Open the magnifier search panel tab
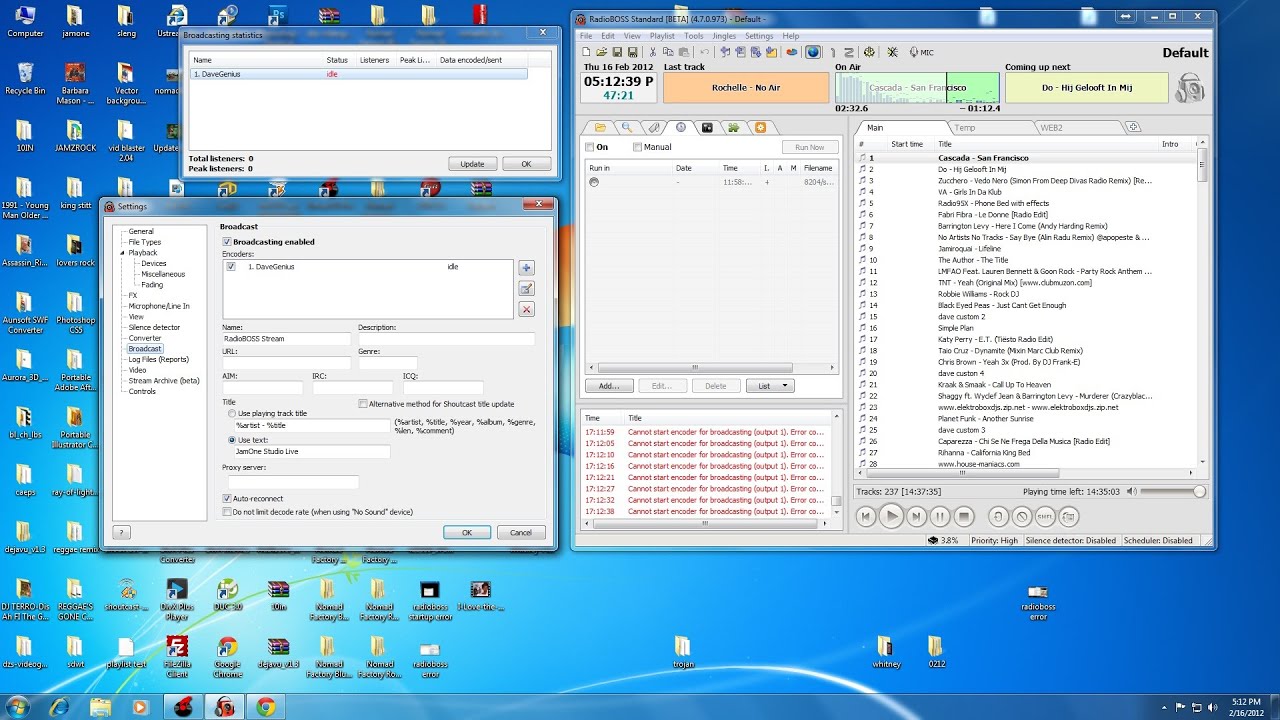This screenshot has width=1280, height=720. click(x=627, y=127)
